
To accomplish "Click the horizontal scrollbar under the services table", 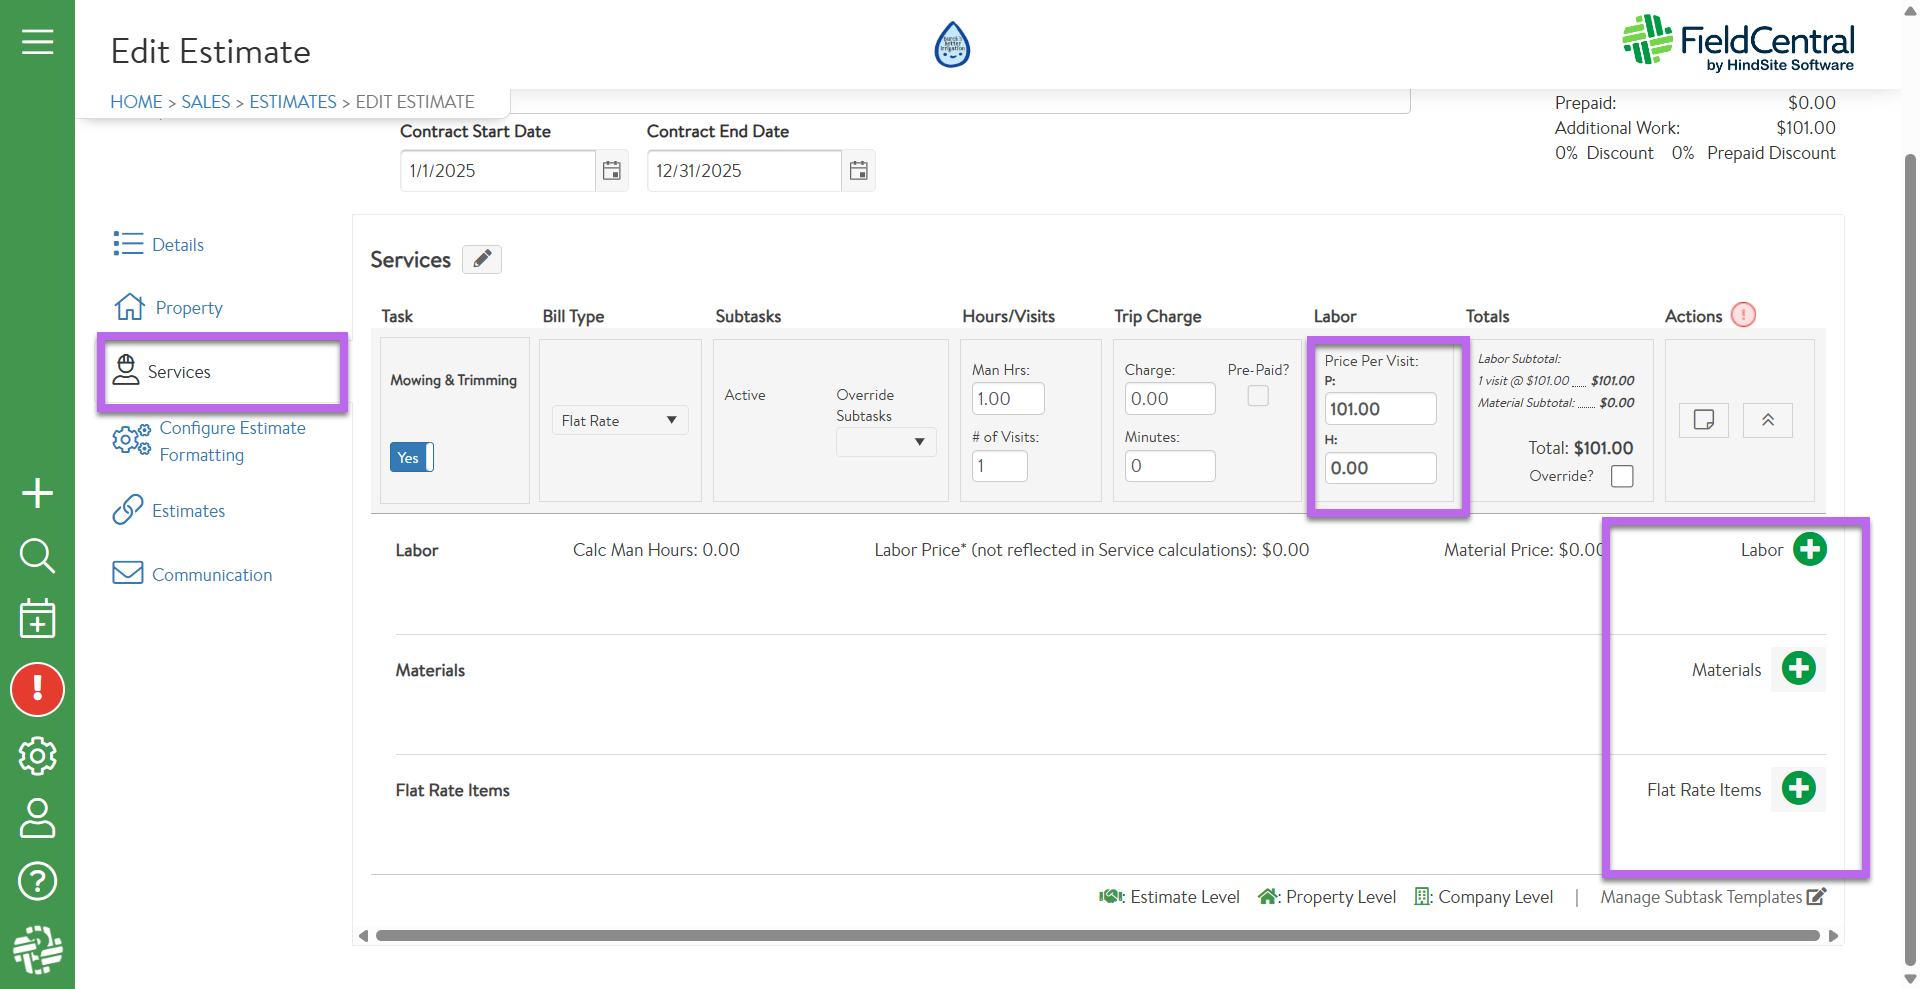I will [1097, 936].
